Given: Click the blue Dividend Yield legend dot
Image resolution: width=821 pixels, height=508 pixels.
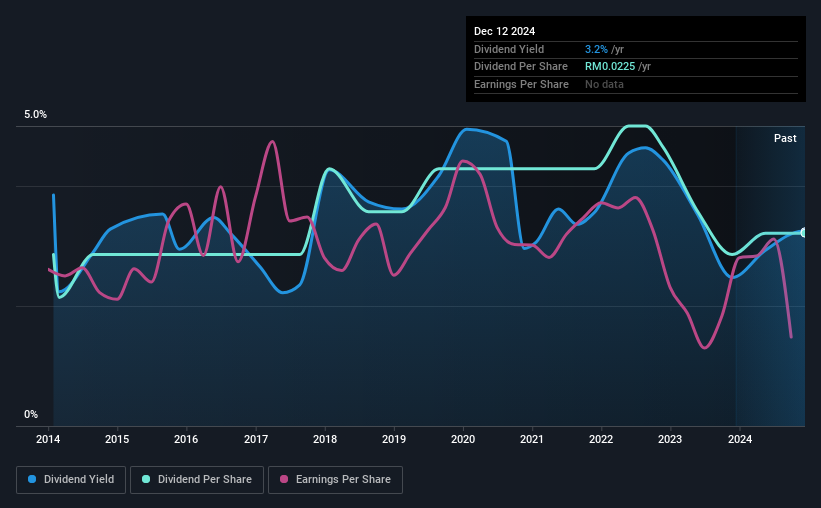Looking at the screenshot, I should point(32,479).
